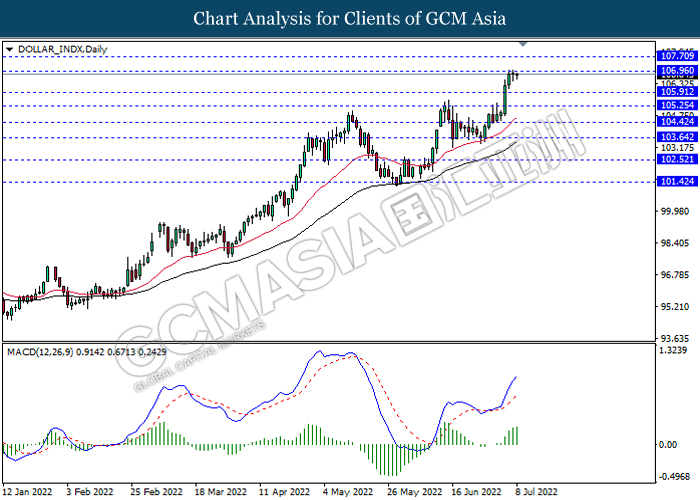Viewport: 700px width, 500px height.
Task: Click the 1.3239 MACD scale value
Action: click(x=673, y=350)
